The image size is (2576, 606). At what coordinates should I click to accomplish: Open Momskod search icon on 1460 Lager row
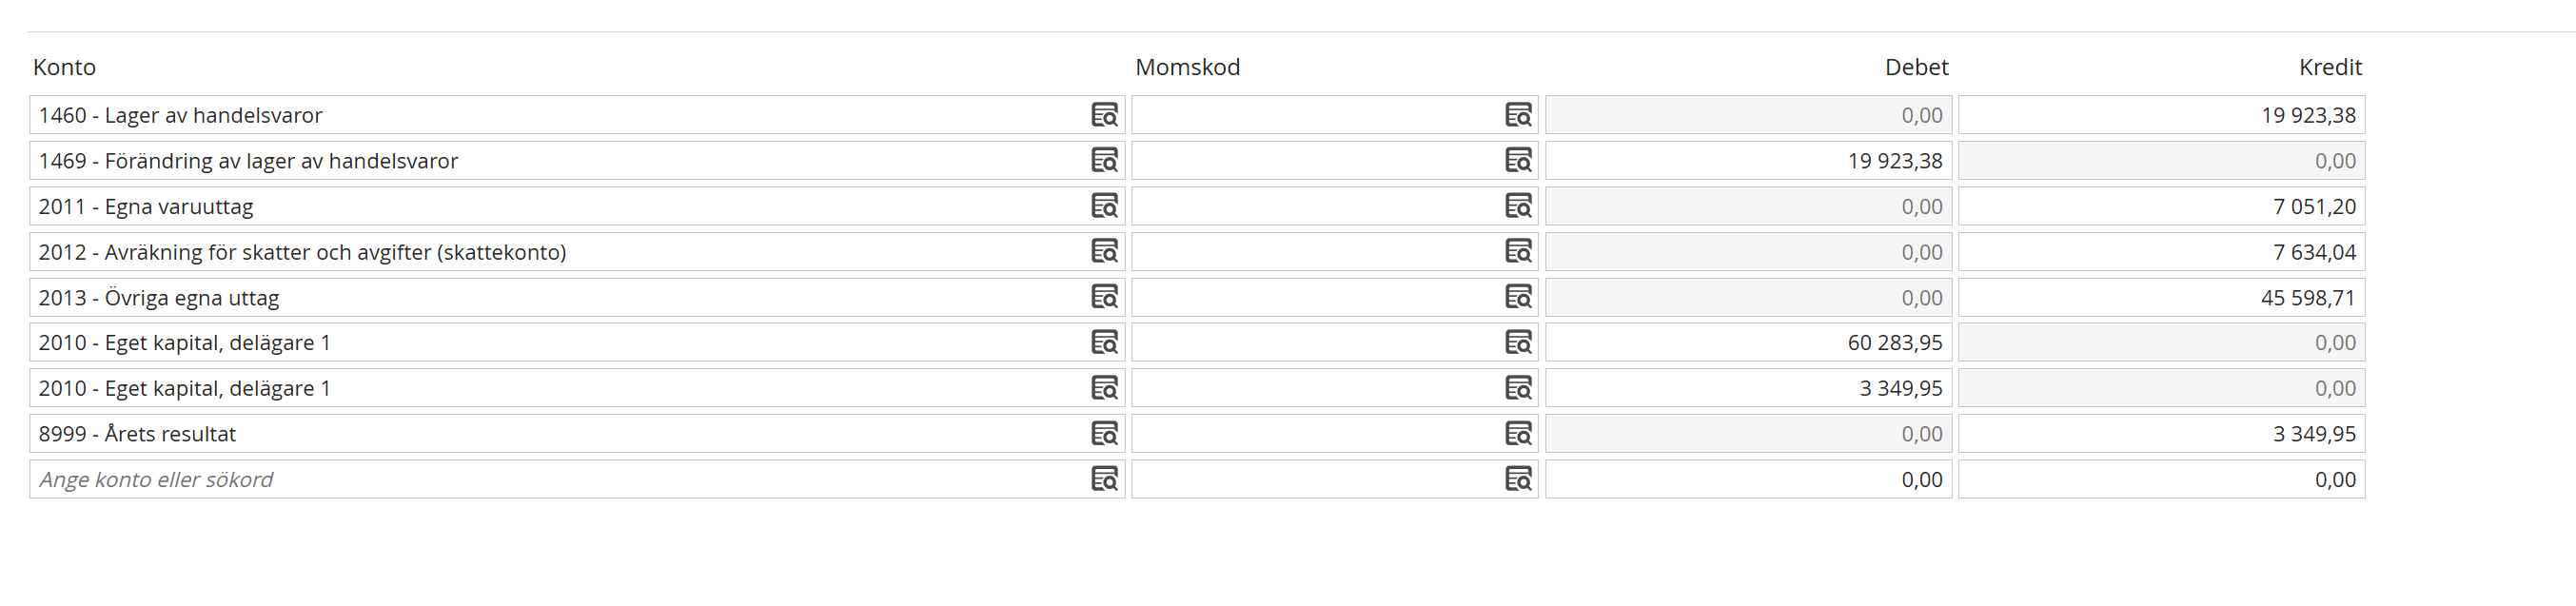click(x=1518, y=115)
